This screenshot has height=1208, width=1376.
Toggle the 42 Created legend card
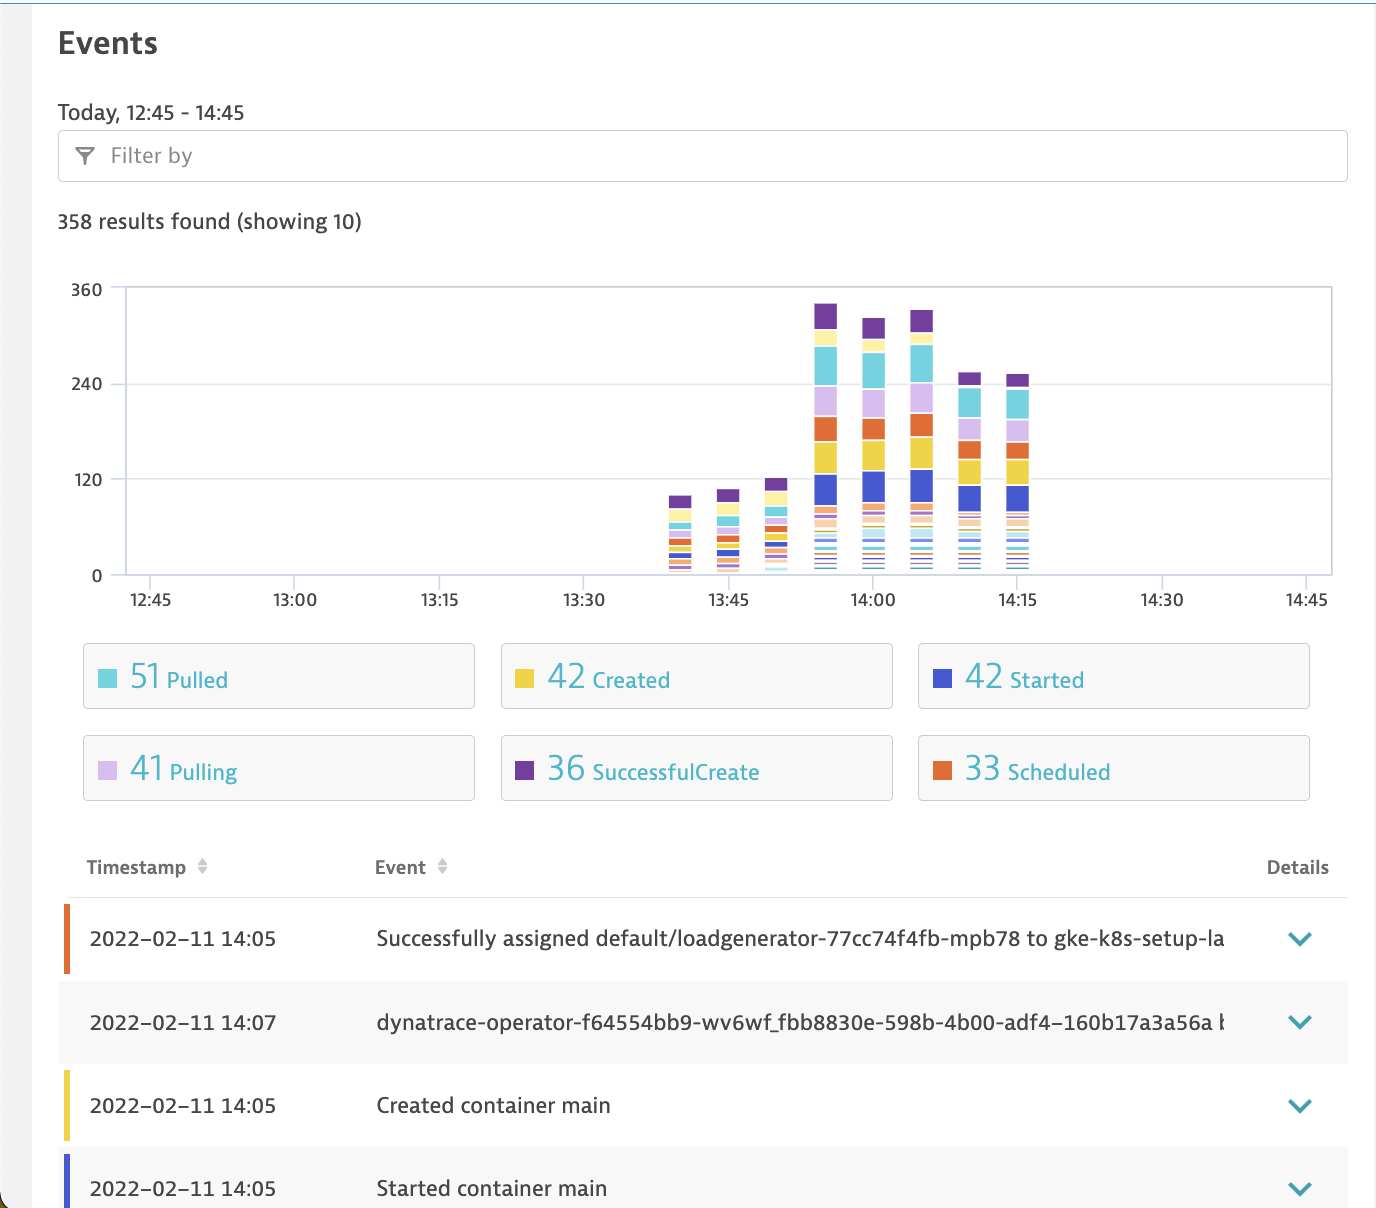697,676
